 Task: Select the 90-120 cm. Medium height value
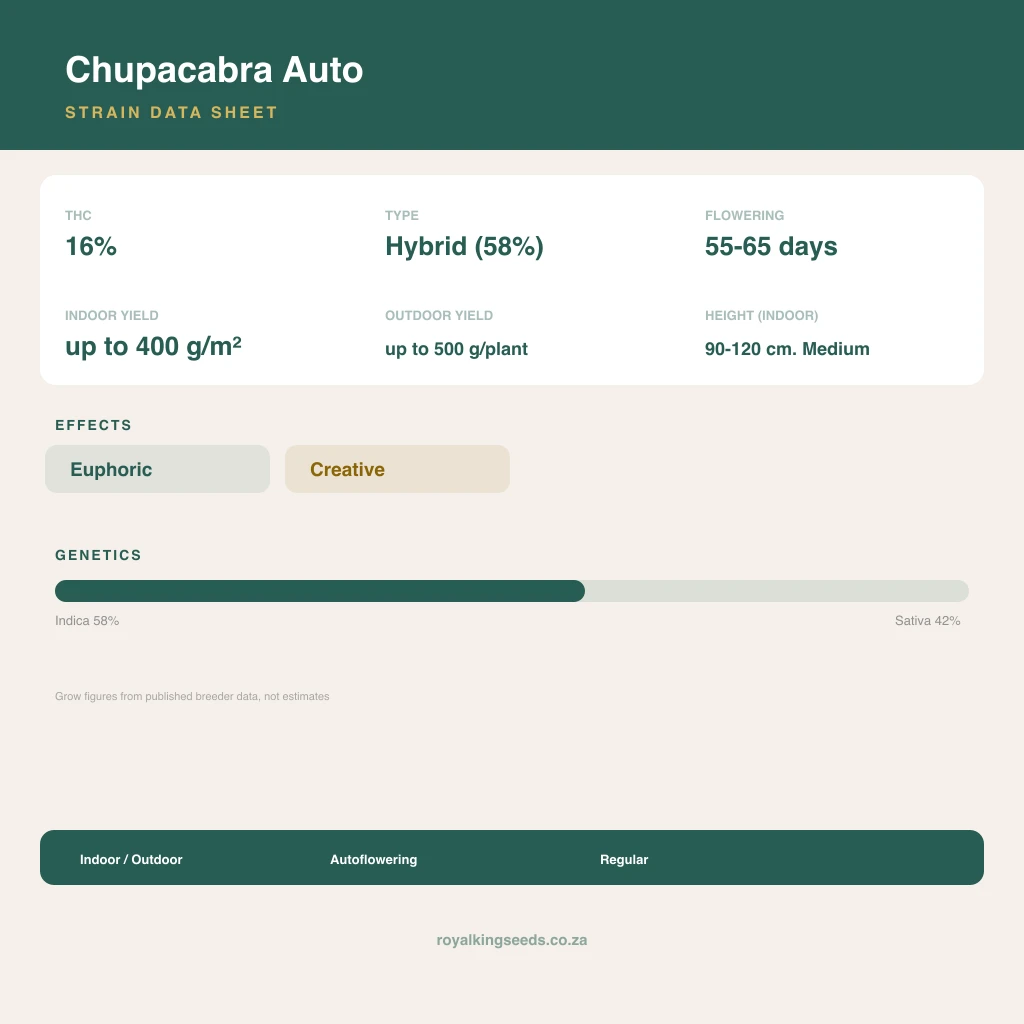pyautogui.click(x=787, y=349)
